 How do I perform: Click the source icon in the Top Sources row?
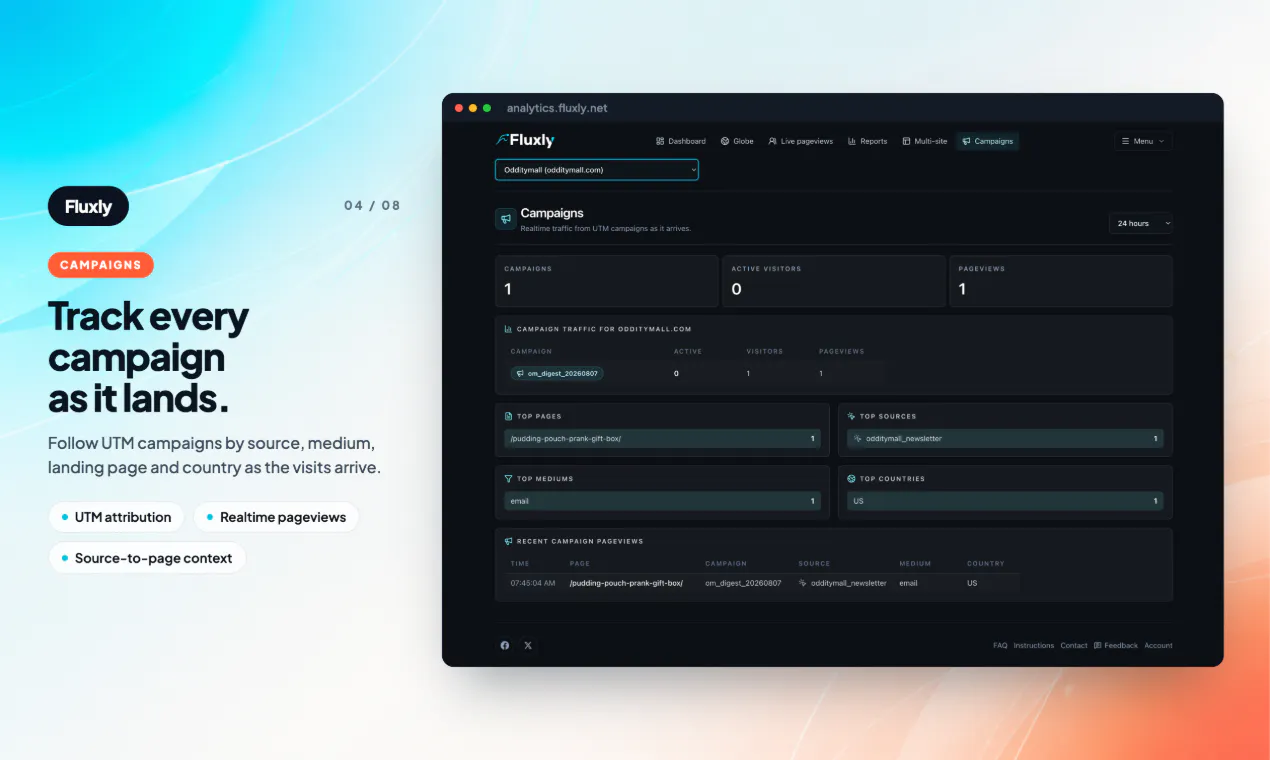click(x=858, y=439)
